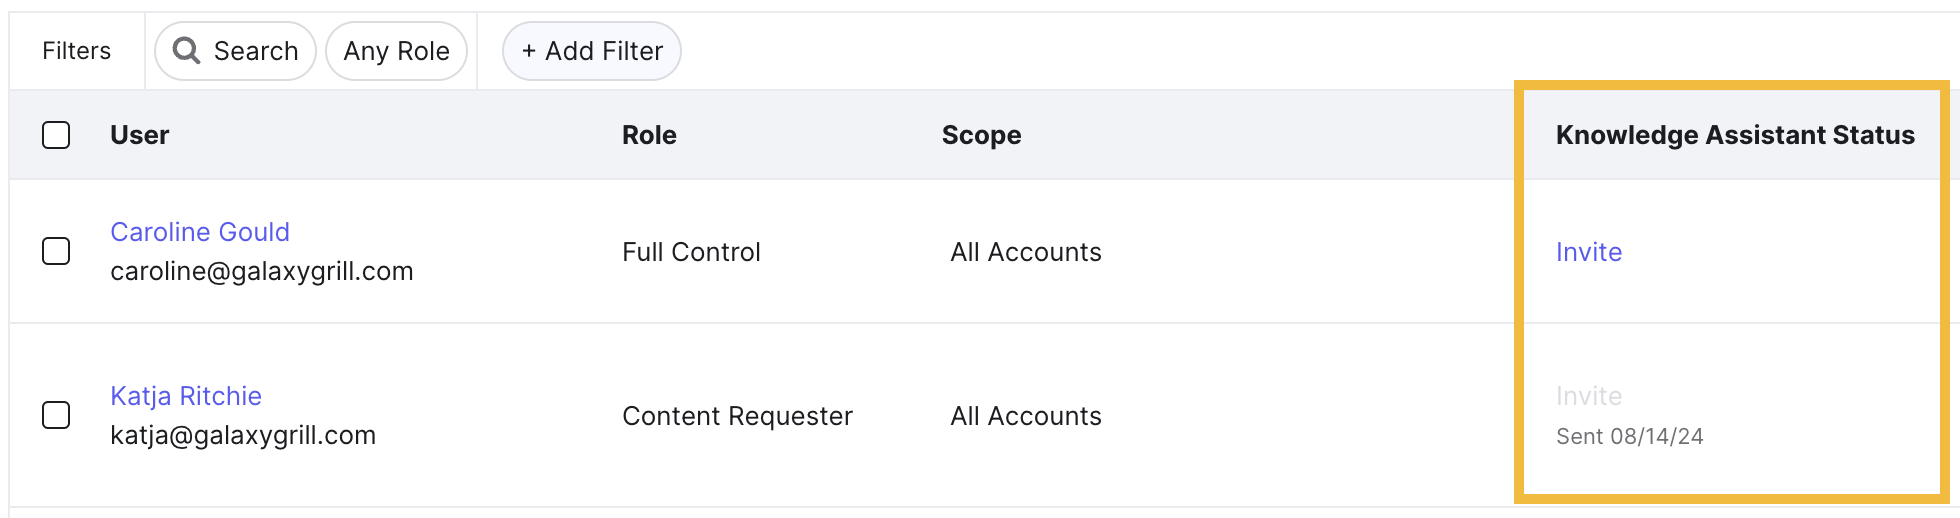Viewport: 1960px width, 518px height.
Task: Open the Any Role filter dropdown
Action: [x=396, y=51]
